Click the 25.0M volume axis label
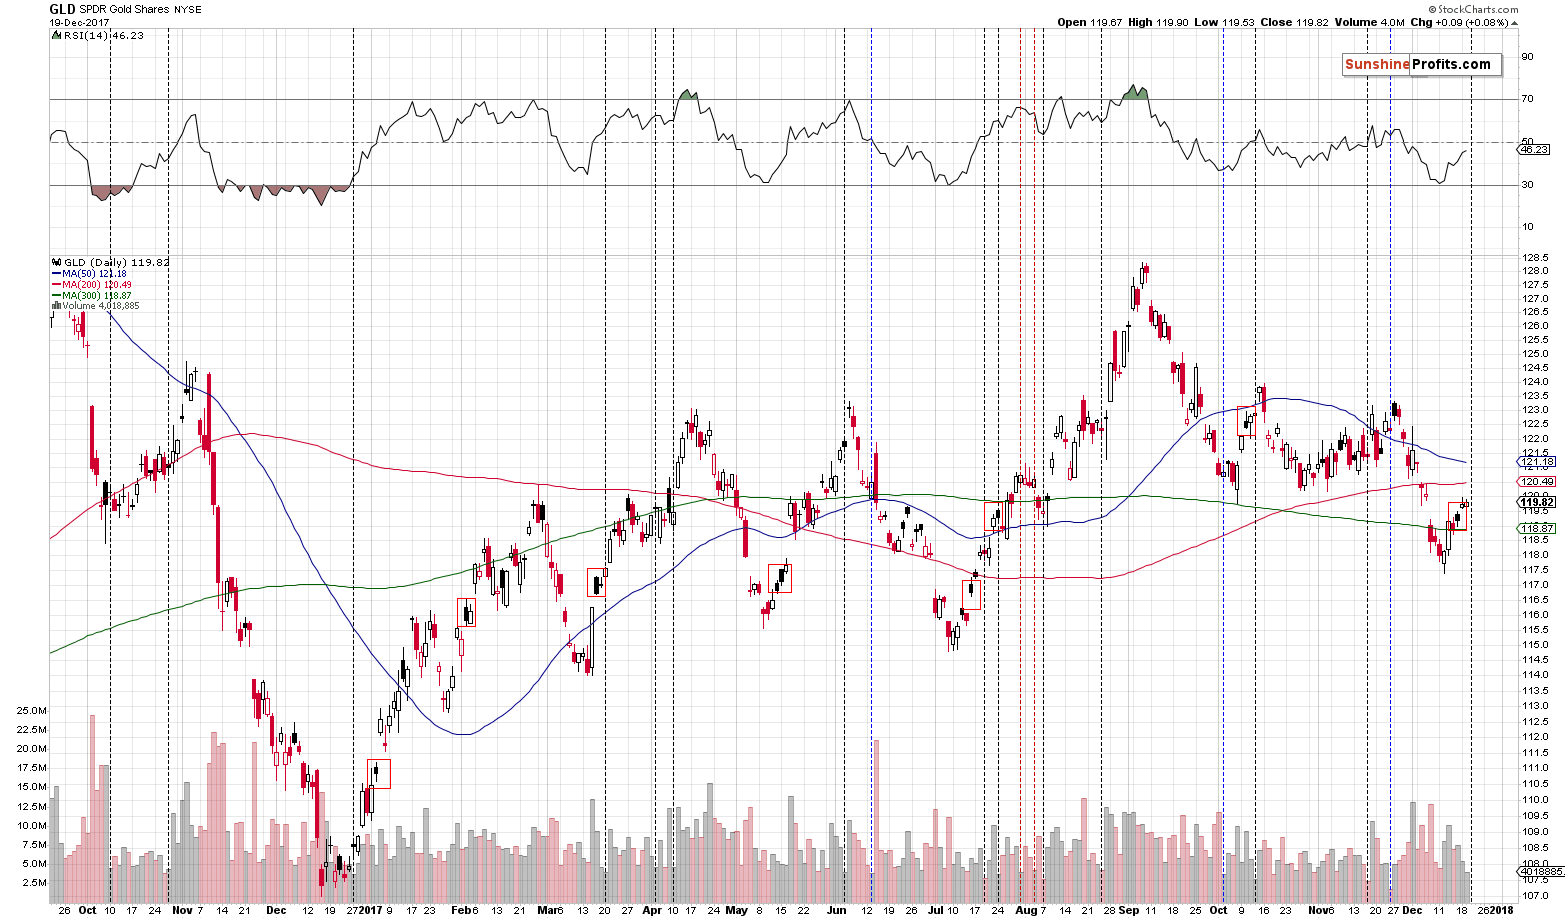The height and width of the screenshot is (919, 1565). [31, 710]
